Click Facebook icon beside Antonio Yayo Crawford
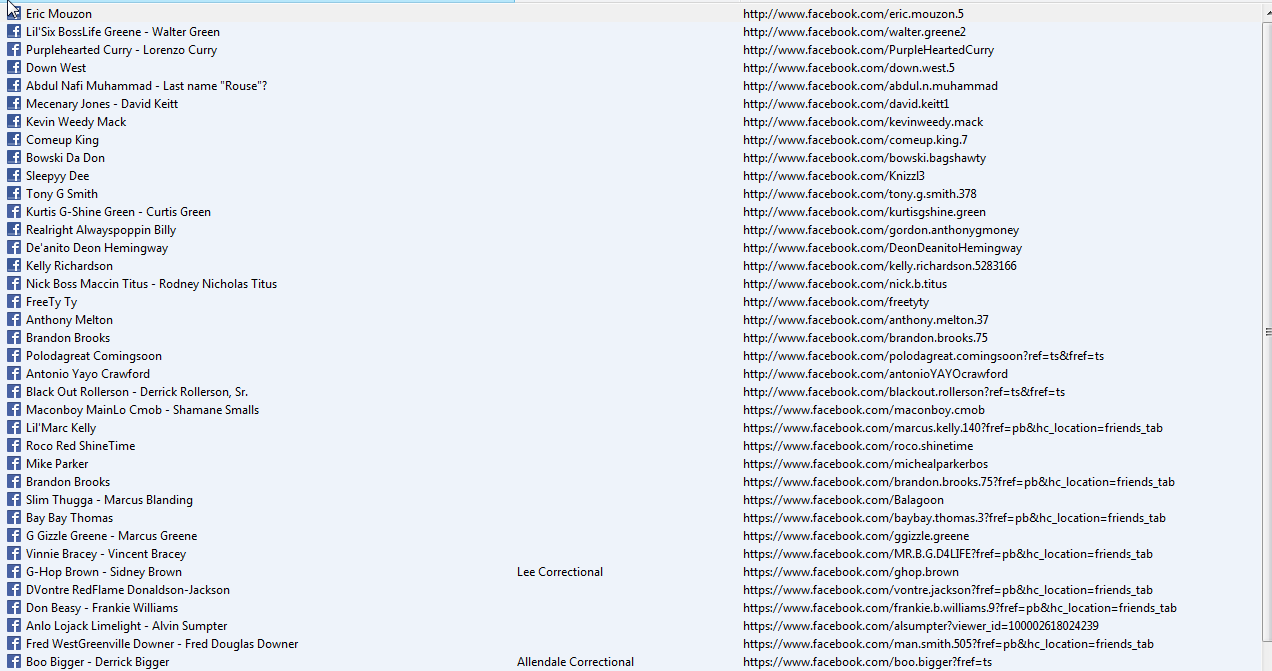Screen dimensions: 1272x671 (x=14, y=374)
